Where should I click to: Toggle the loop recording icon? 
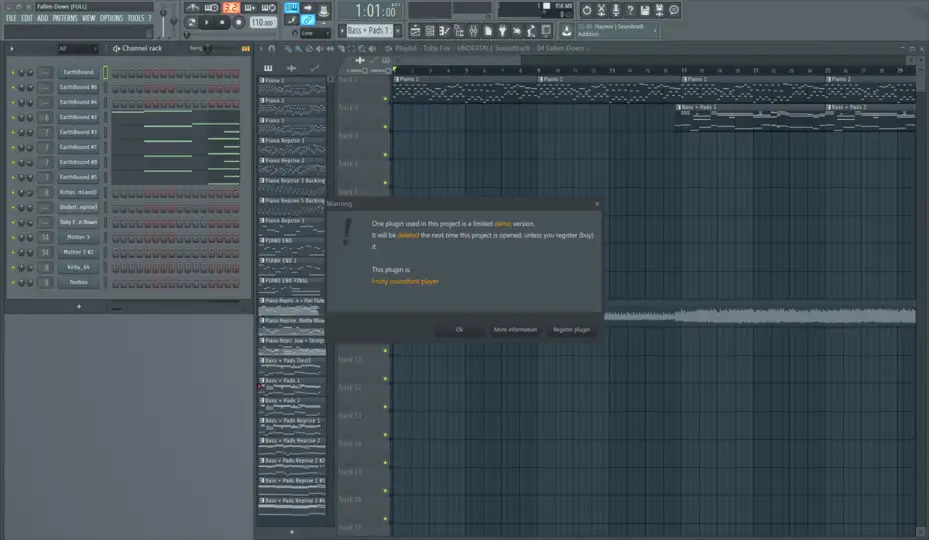pos(268,8)
